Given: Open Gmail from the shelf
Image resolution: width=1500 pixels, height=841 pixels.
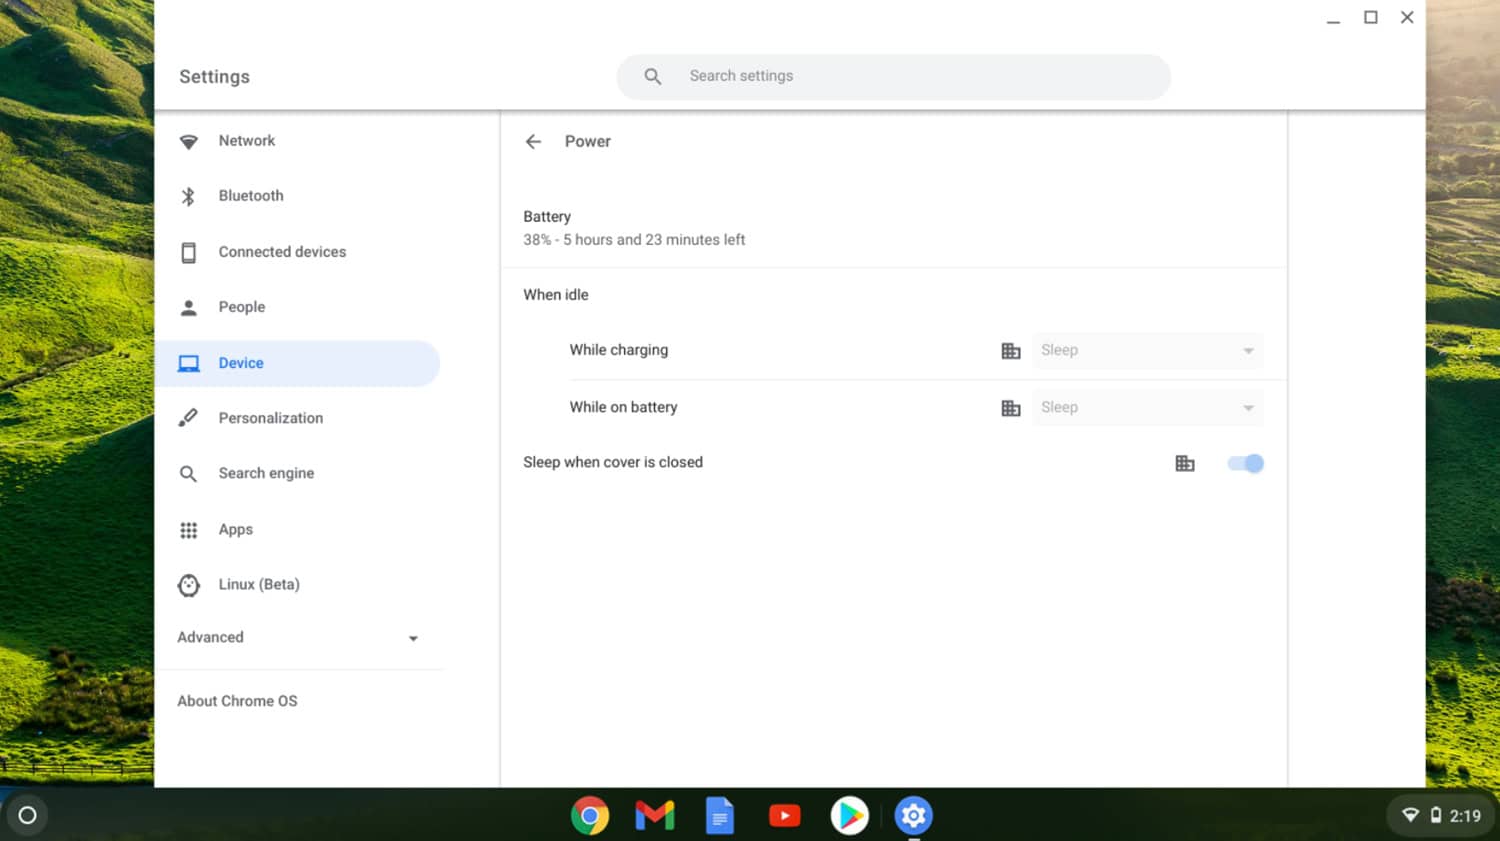Looking at the screenshot, I should point(655,816).
